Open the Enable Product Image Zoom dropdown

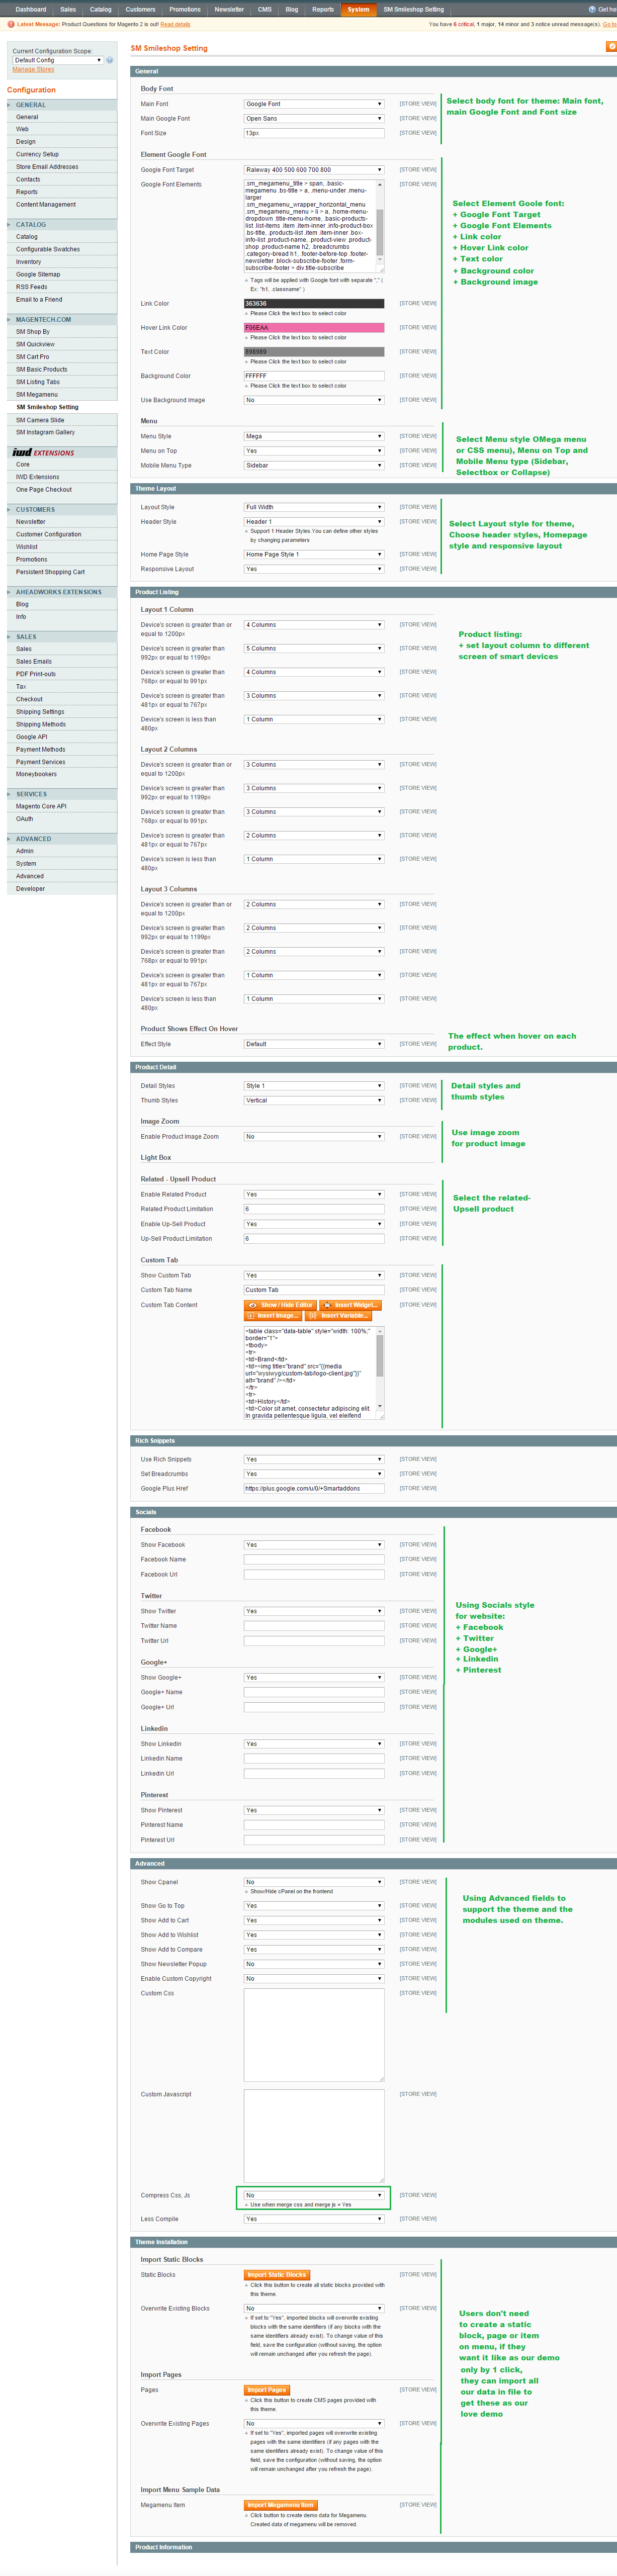pos(314,1136)
